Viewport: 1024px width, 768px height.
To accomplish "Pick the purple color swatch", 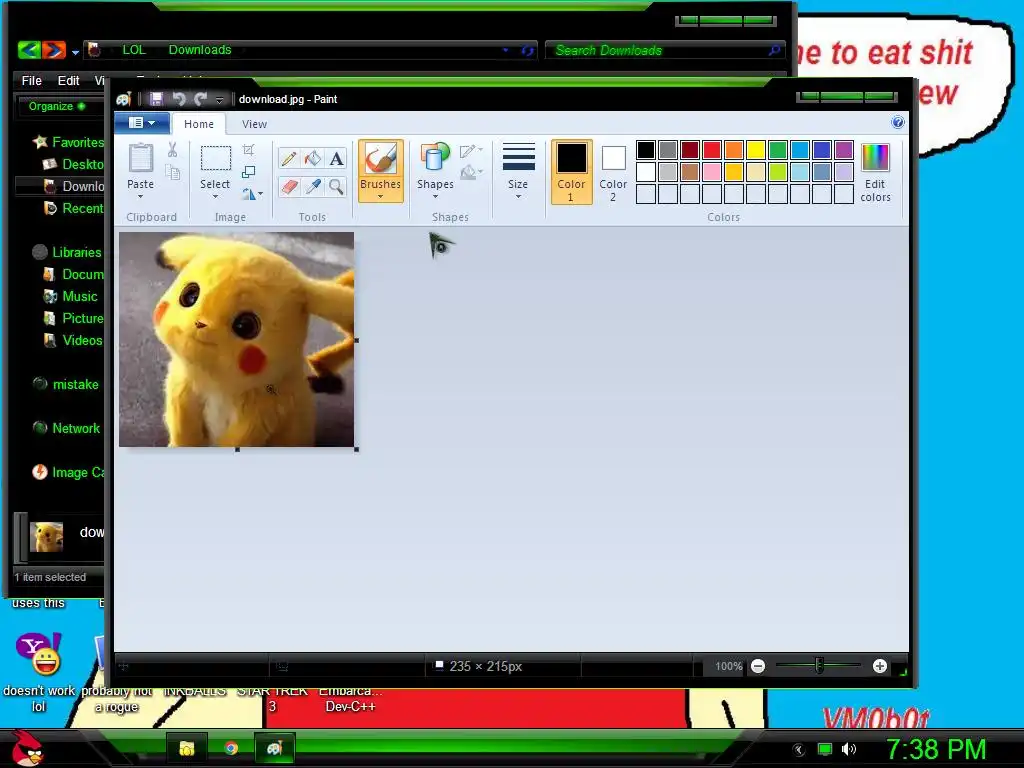I will (844, 150).
